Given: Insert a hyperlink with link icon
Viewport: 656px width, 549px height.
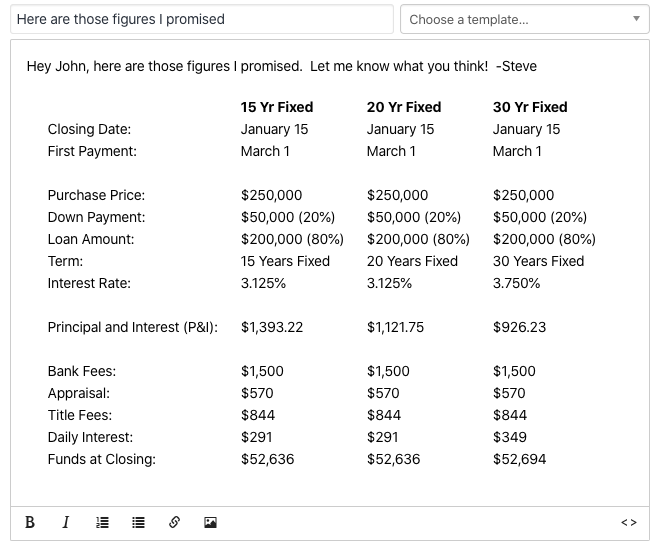Looking at the screenshot, I should pos(174,522).
